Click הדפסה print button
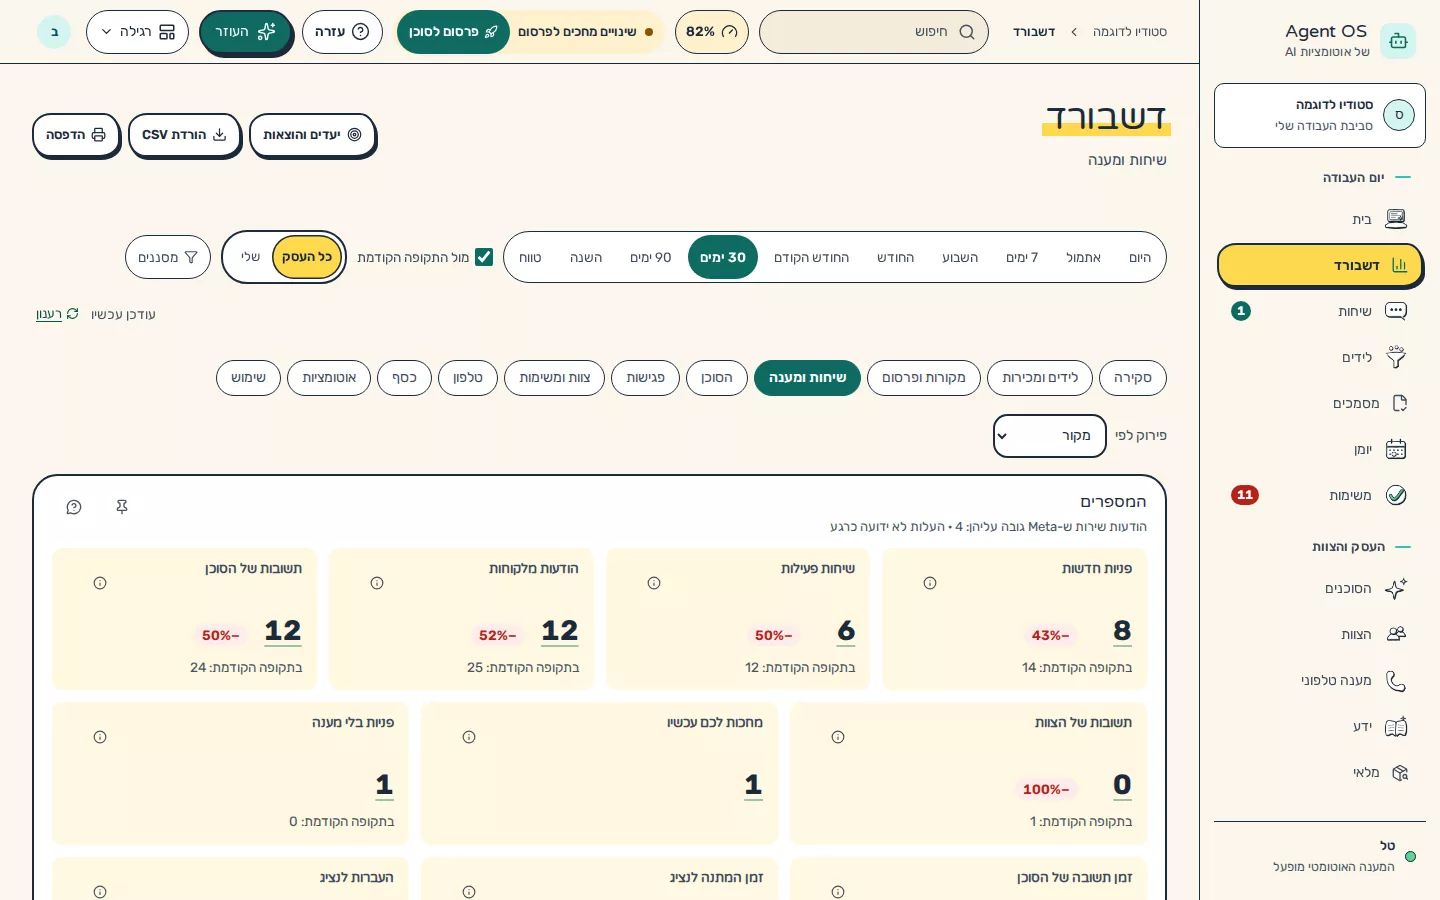The width and height of the screenshot is (1440, 900). pos(76,135)
